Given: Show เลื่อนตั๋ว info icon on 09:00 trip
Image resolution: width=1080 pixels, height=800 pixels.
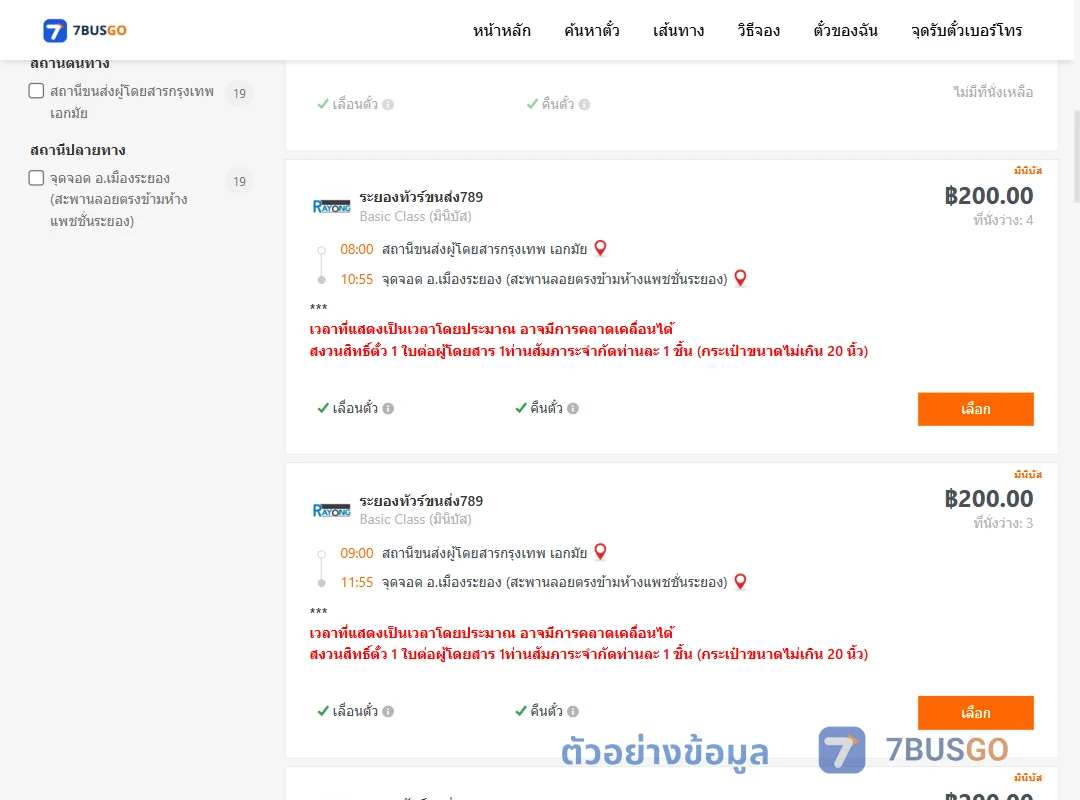Looking at the screenshot, I should 388,711.
